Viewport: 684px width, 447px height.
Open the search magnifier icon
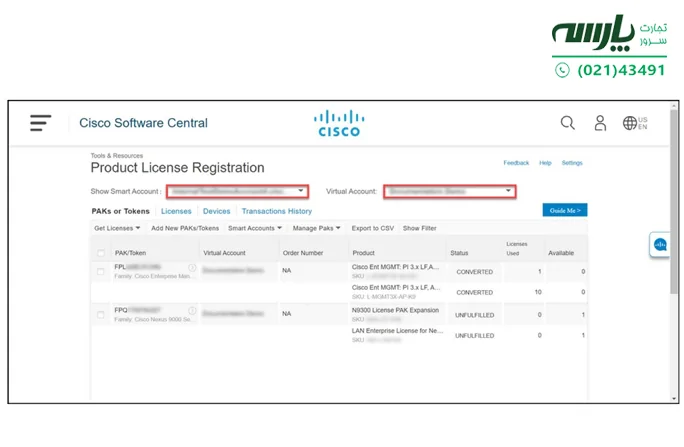click(x=567, y=123)
